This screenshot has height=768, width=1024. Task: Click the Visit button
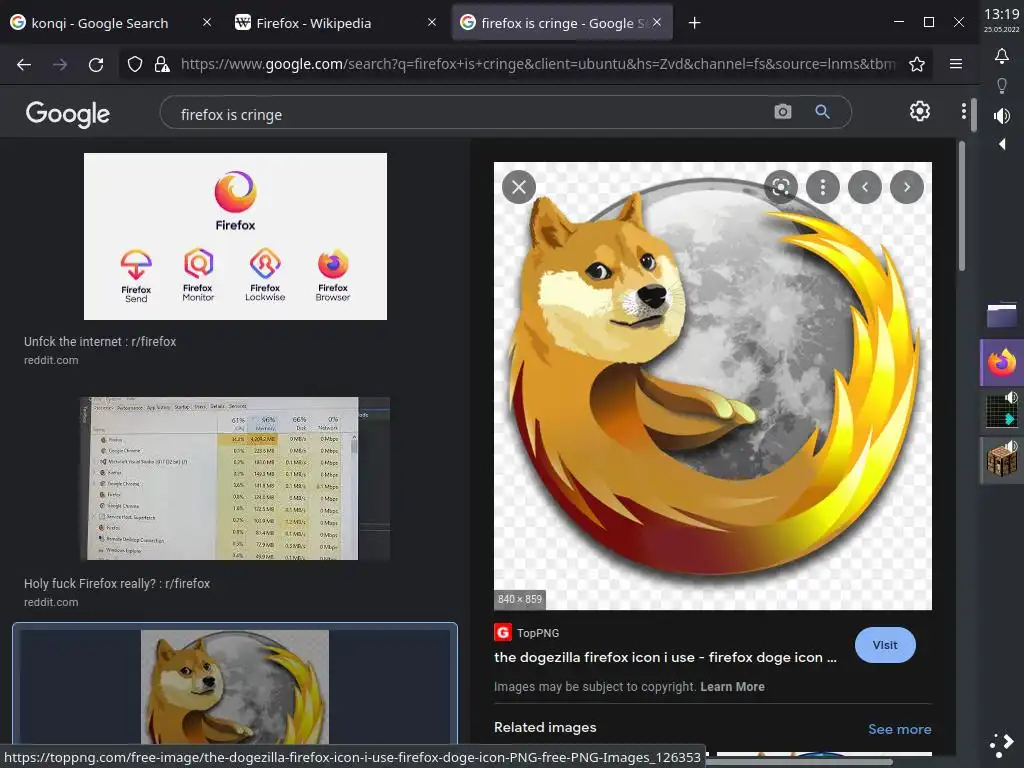tap(885, 645)
